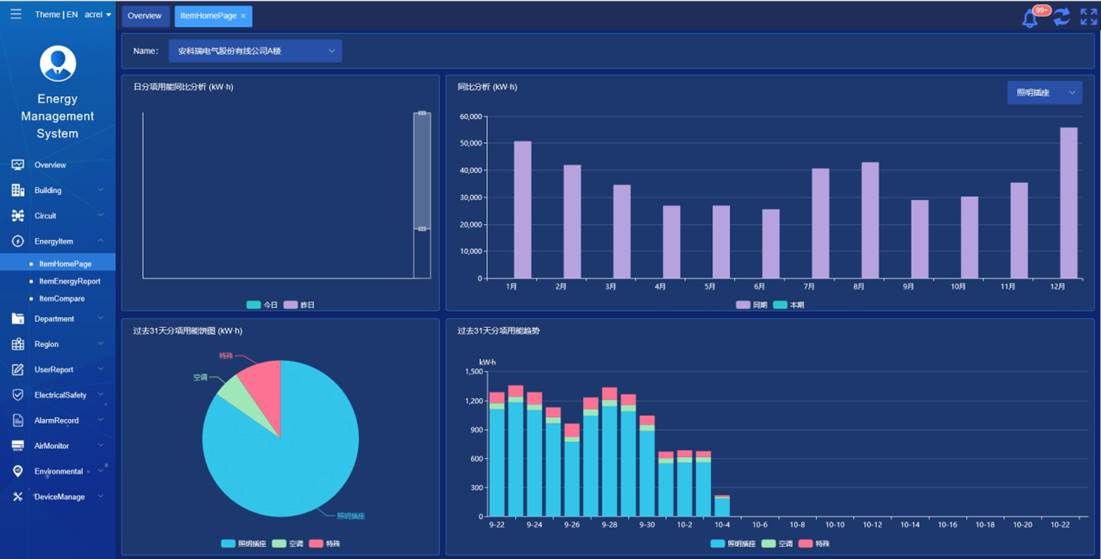Open the Name building selection dropdown
The image size is (1101, 559).
tap(255, 51)
